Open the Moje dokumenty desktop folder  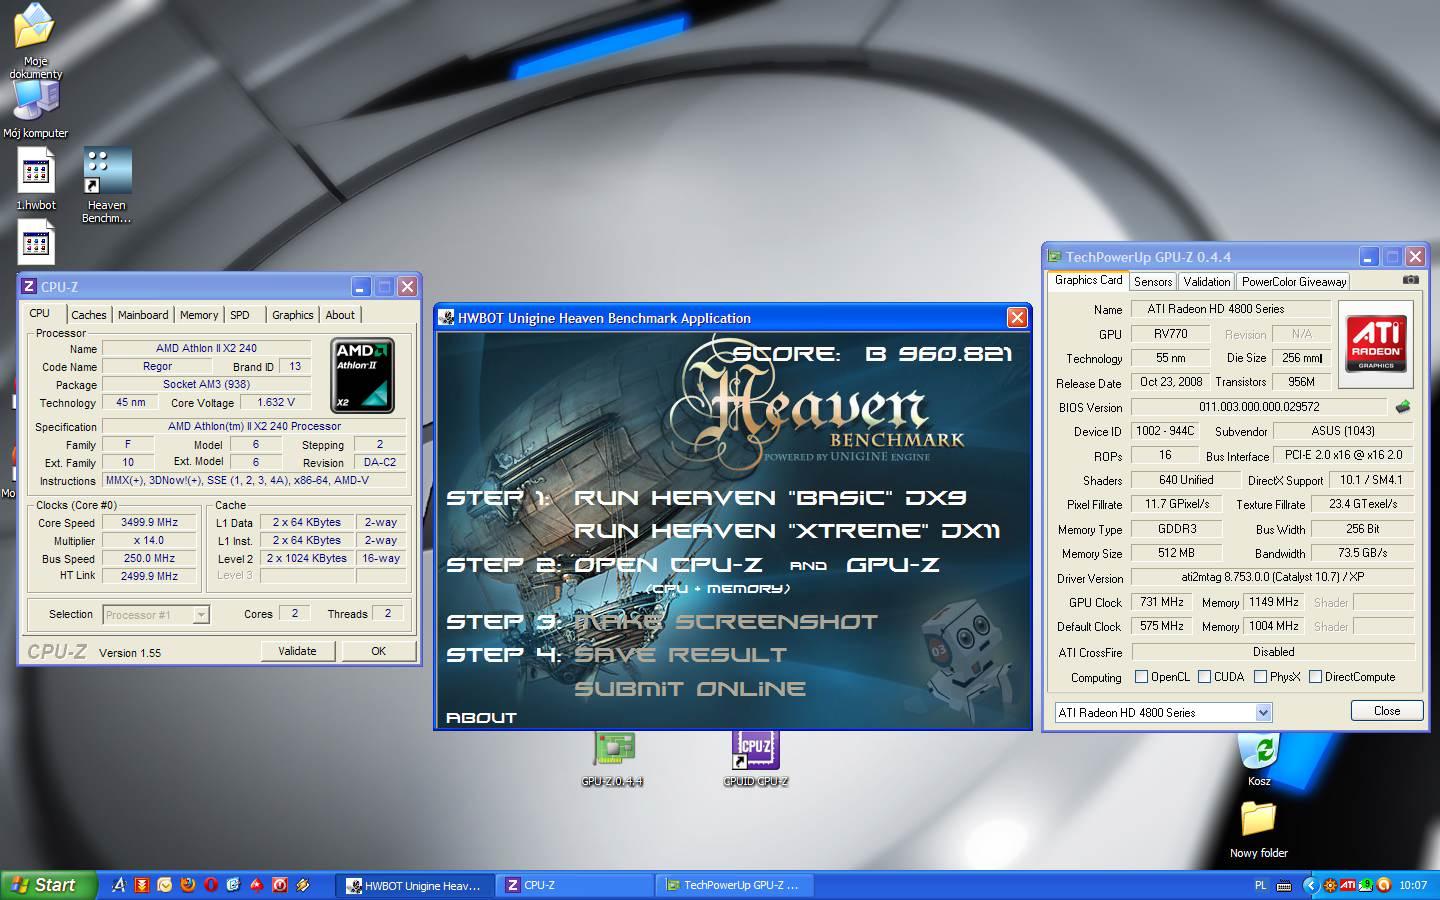tap(35, 40)
